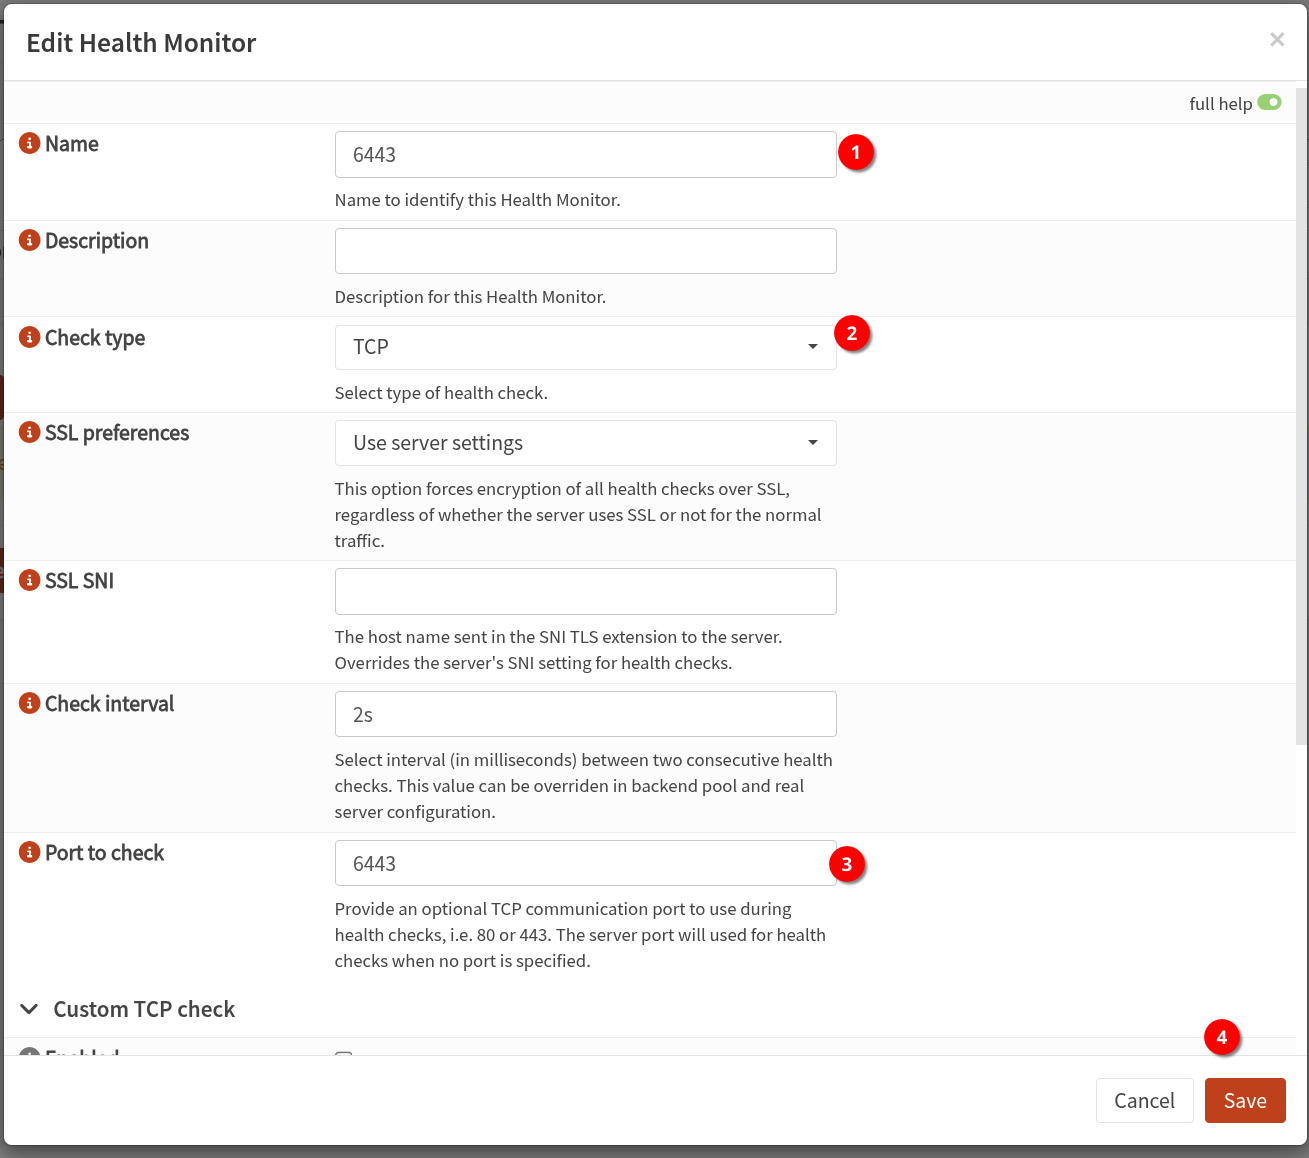This screenshot has height=1158, width=1309.
Task: Click the Check interval field
Action: tap(585, 715)
